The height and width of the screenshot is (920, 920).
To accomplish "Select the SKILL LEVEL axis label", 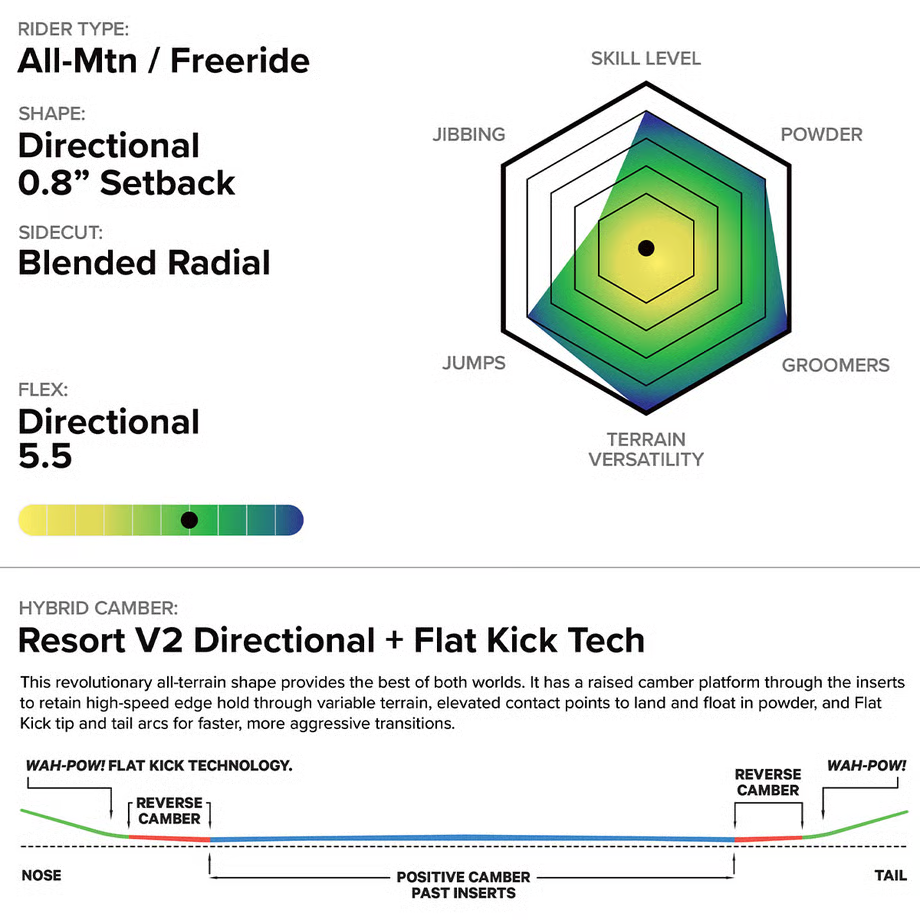I will pos(646,59).
